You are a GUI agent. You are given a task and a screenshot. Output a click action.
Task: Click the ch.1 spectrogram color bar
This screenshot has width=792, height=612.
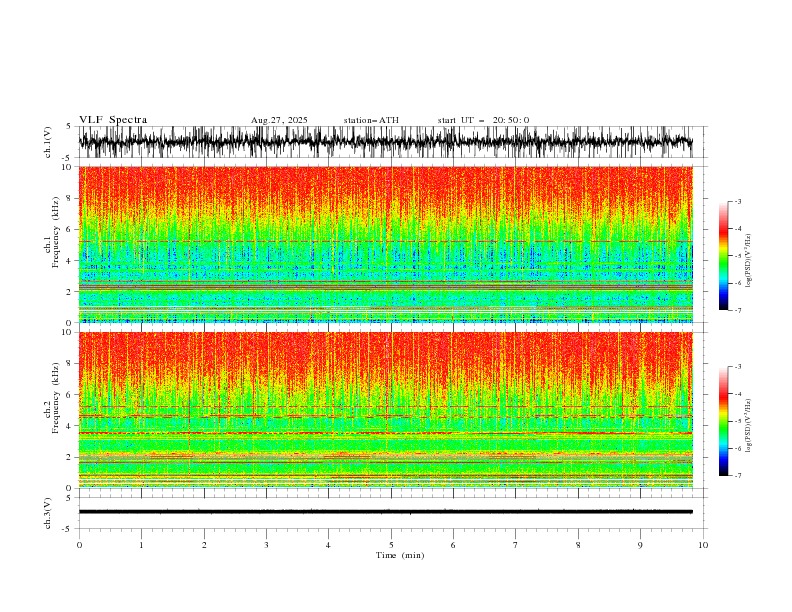pyautogui.click(x=723, y=256)
